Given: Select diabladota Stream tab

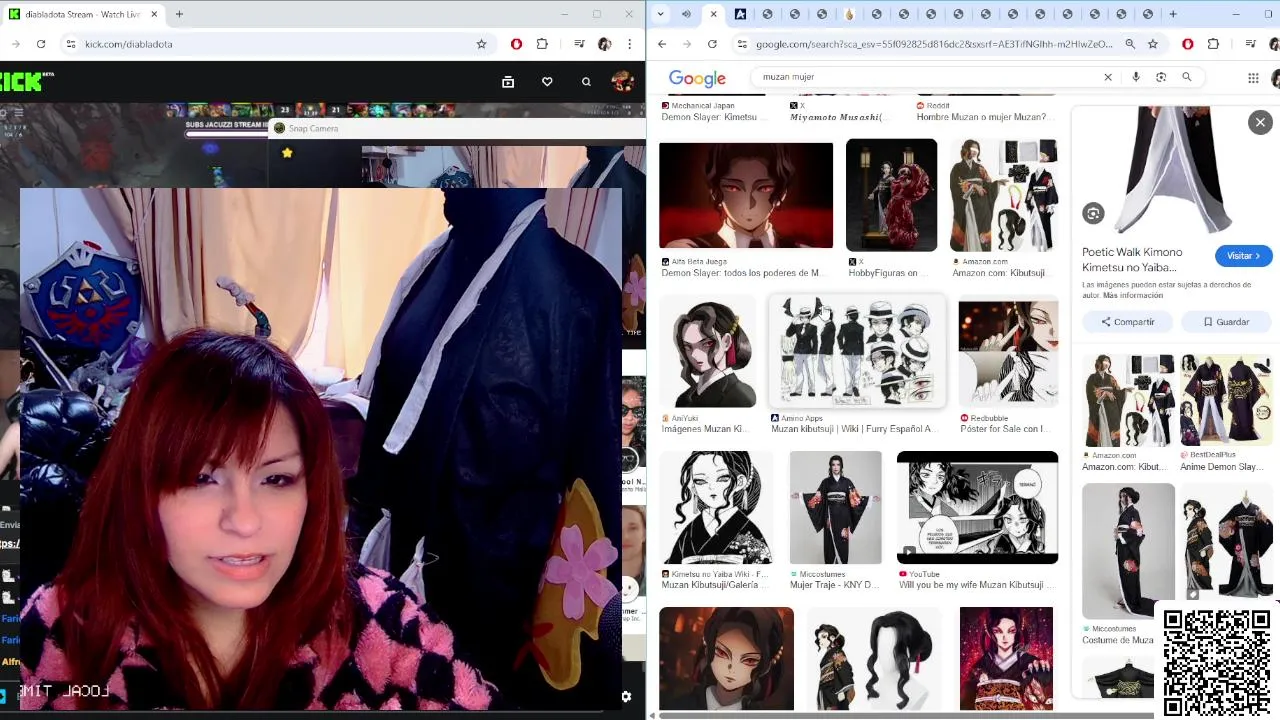Looking at the screenshot, I should 82,14.
